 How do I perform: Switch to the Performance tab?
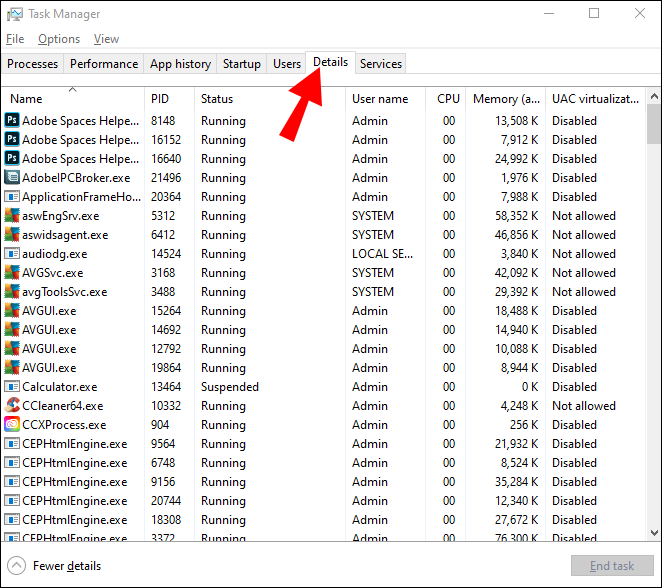pos(104,64)
